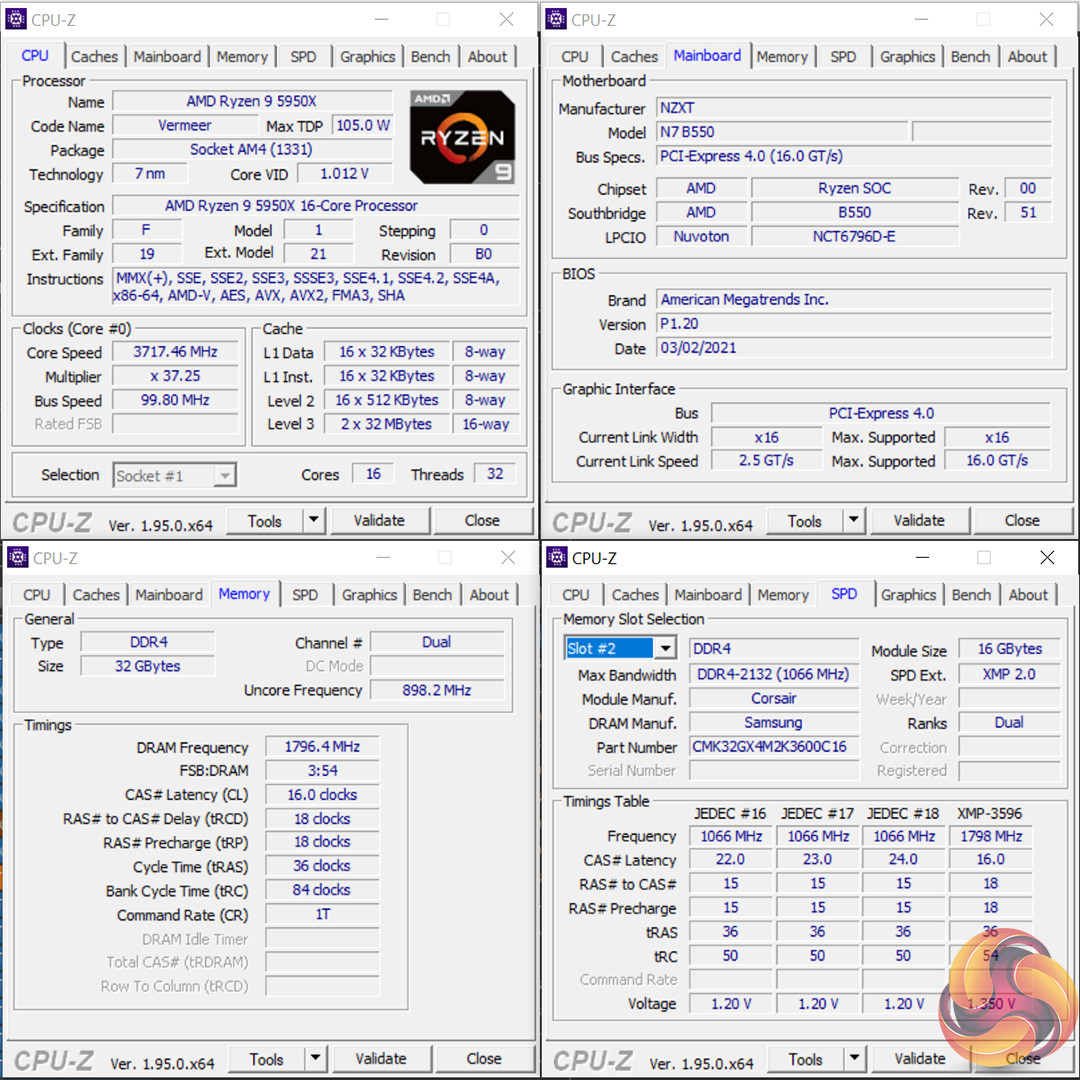Click the BIOS version P1.20 field

[854, 324]
